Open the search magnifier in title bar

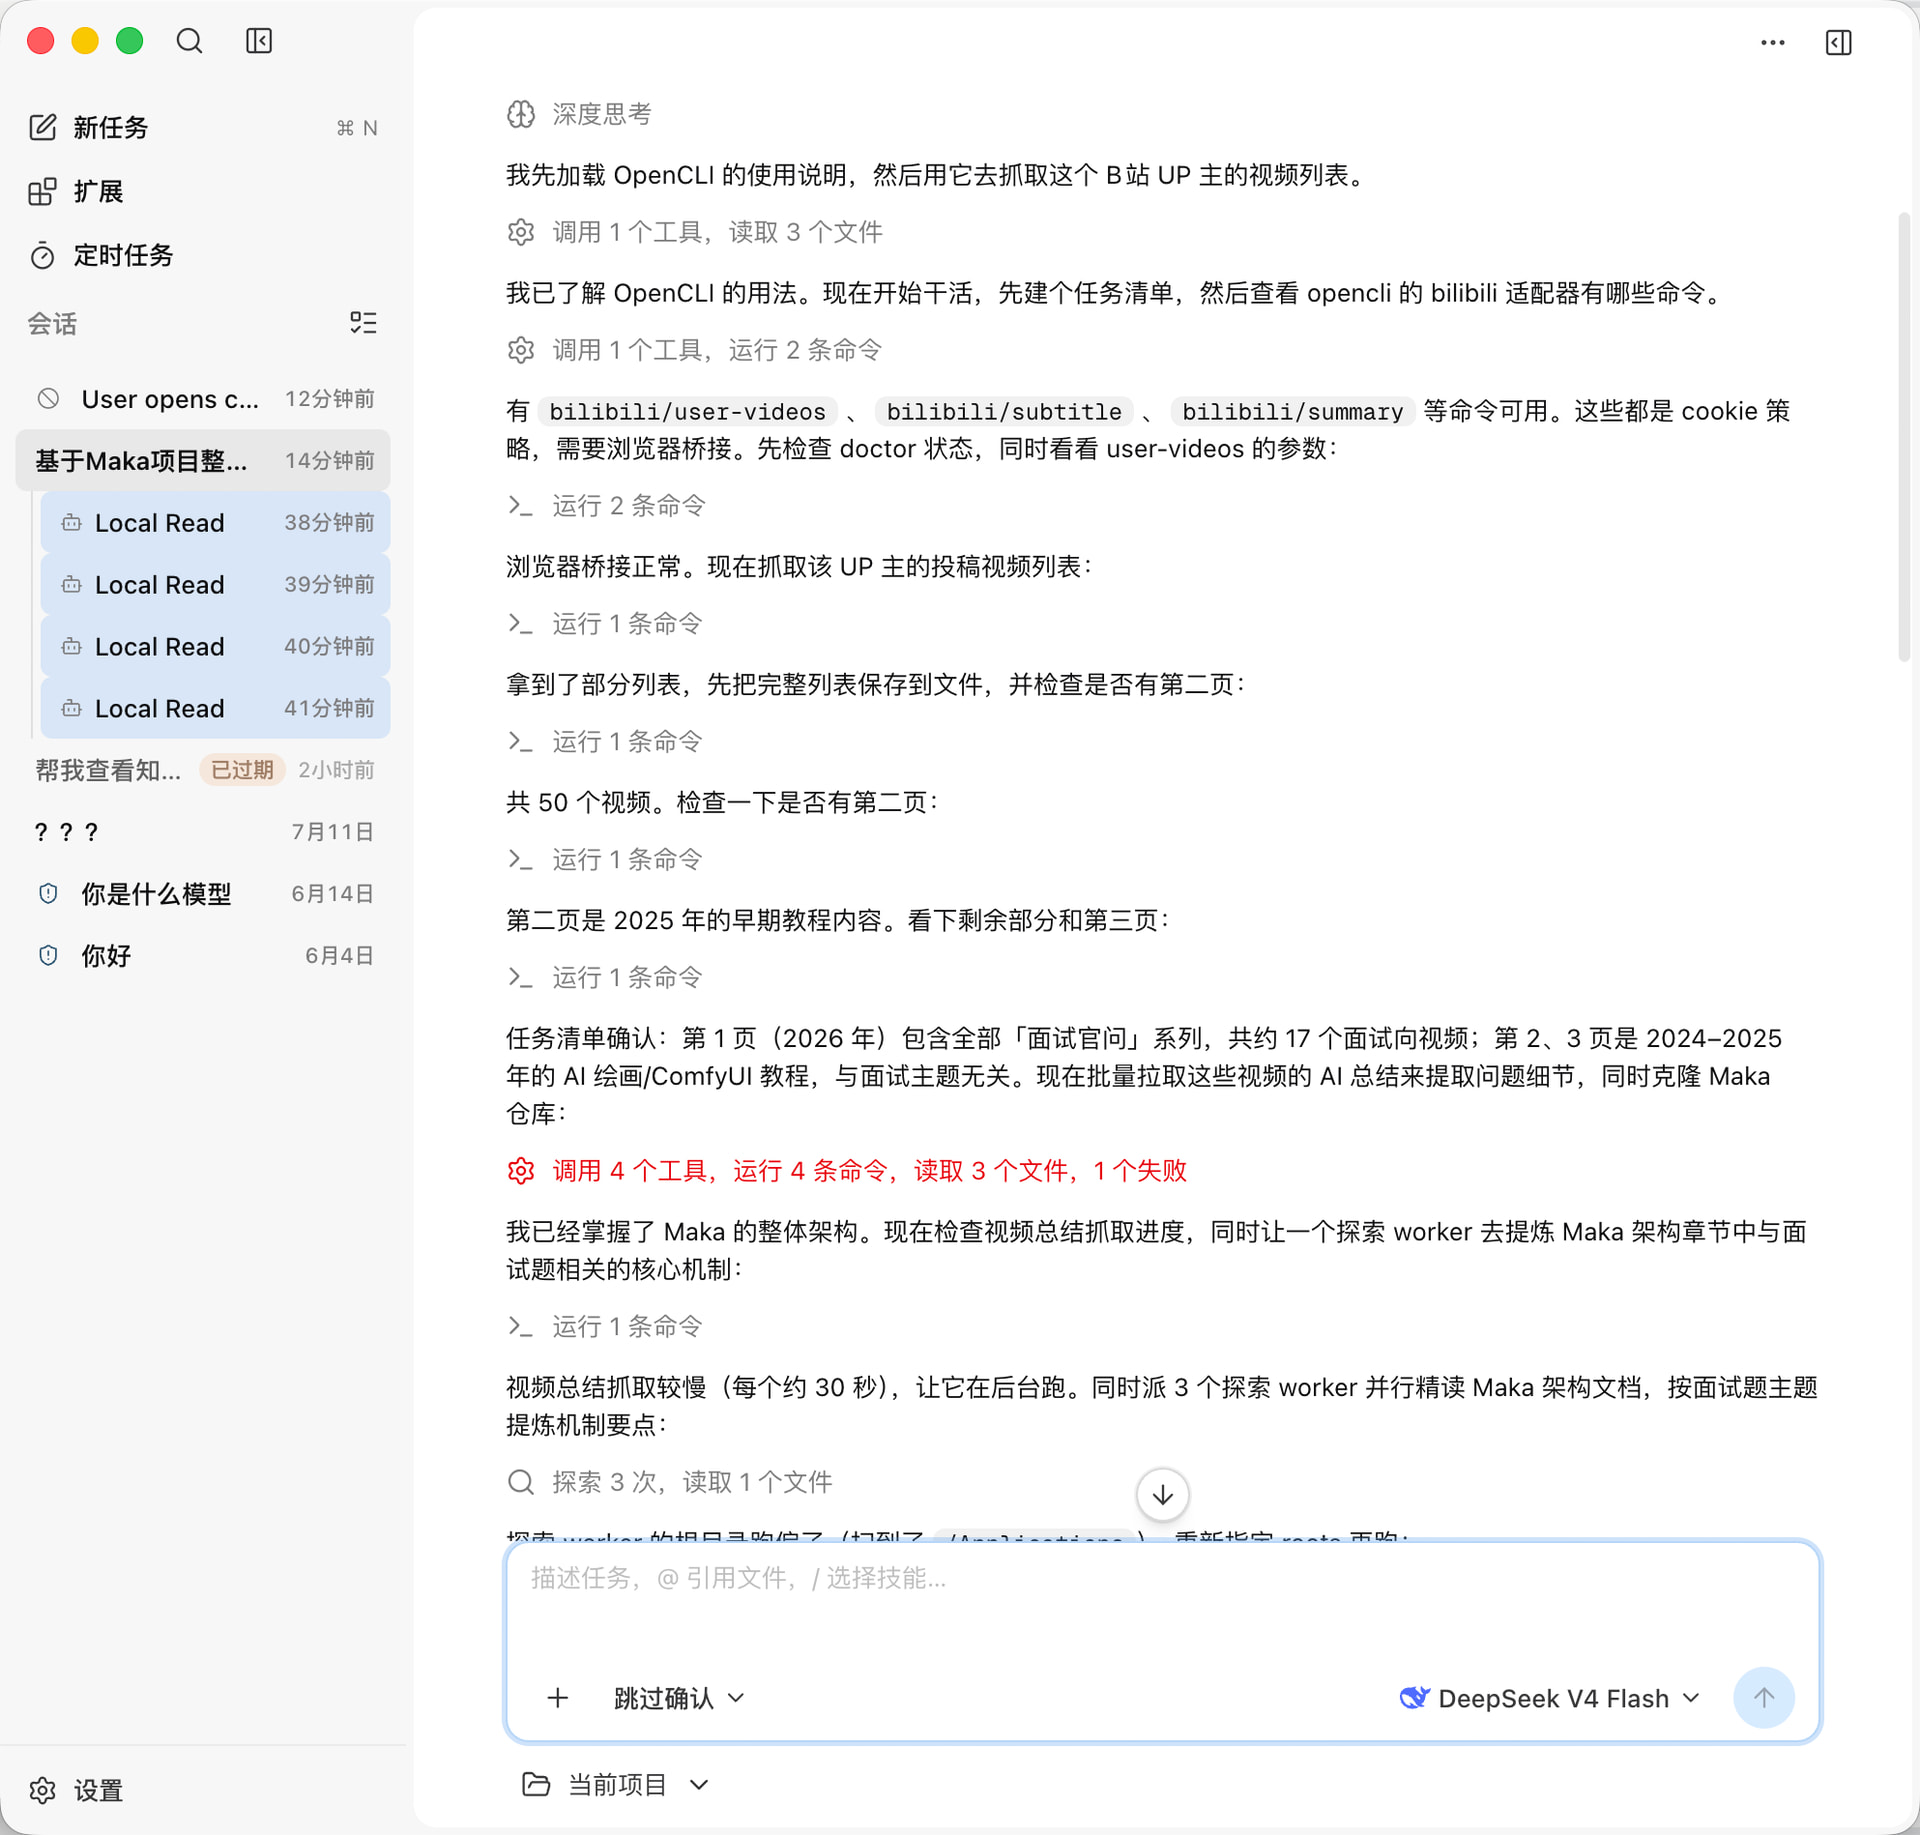point(189,41)
